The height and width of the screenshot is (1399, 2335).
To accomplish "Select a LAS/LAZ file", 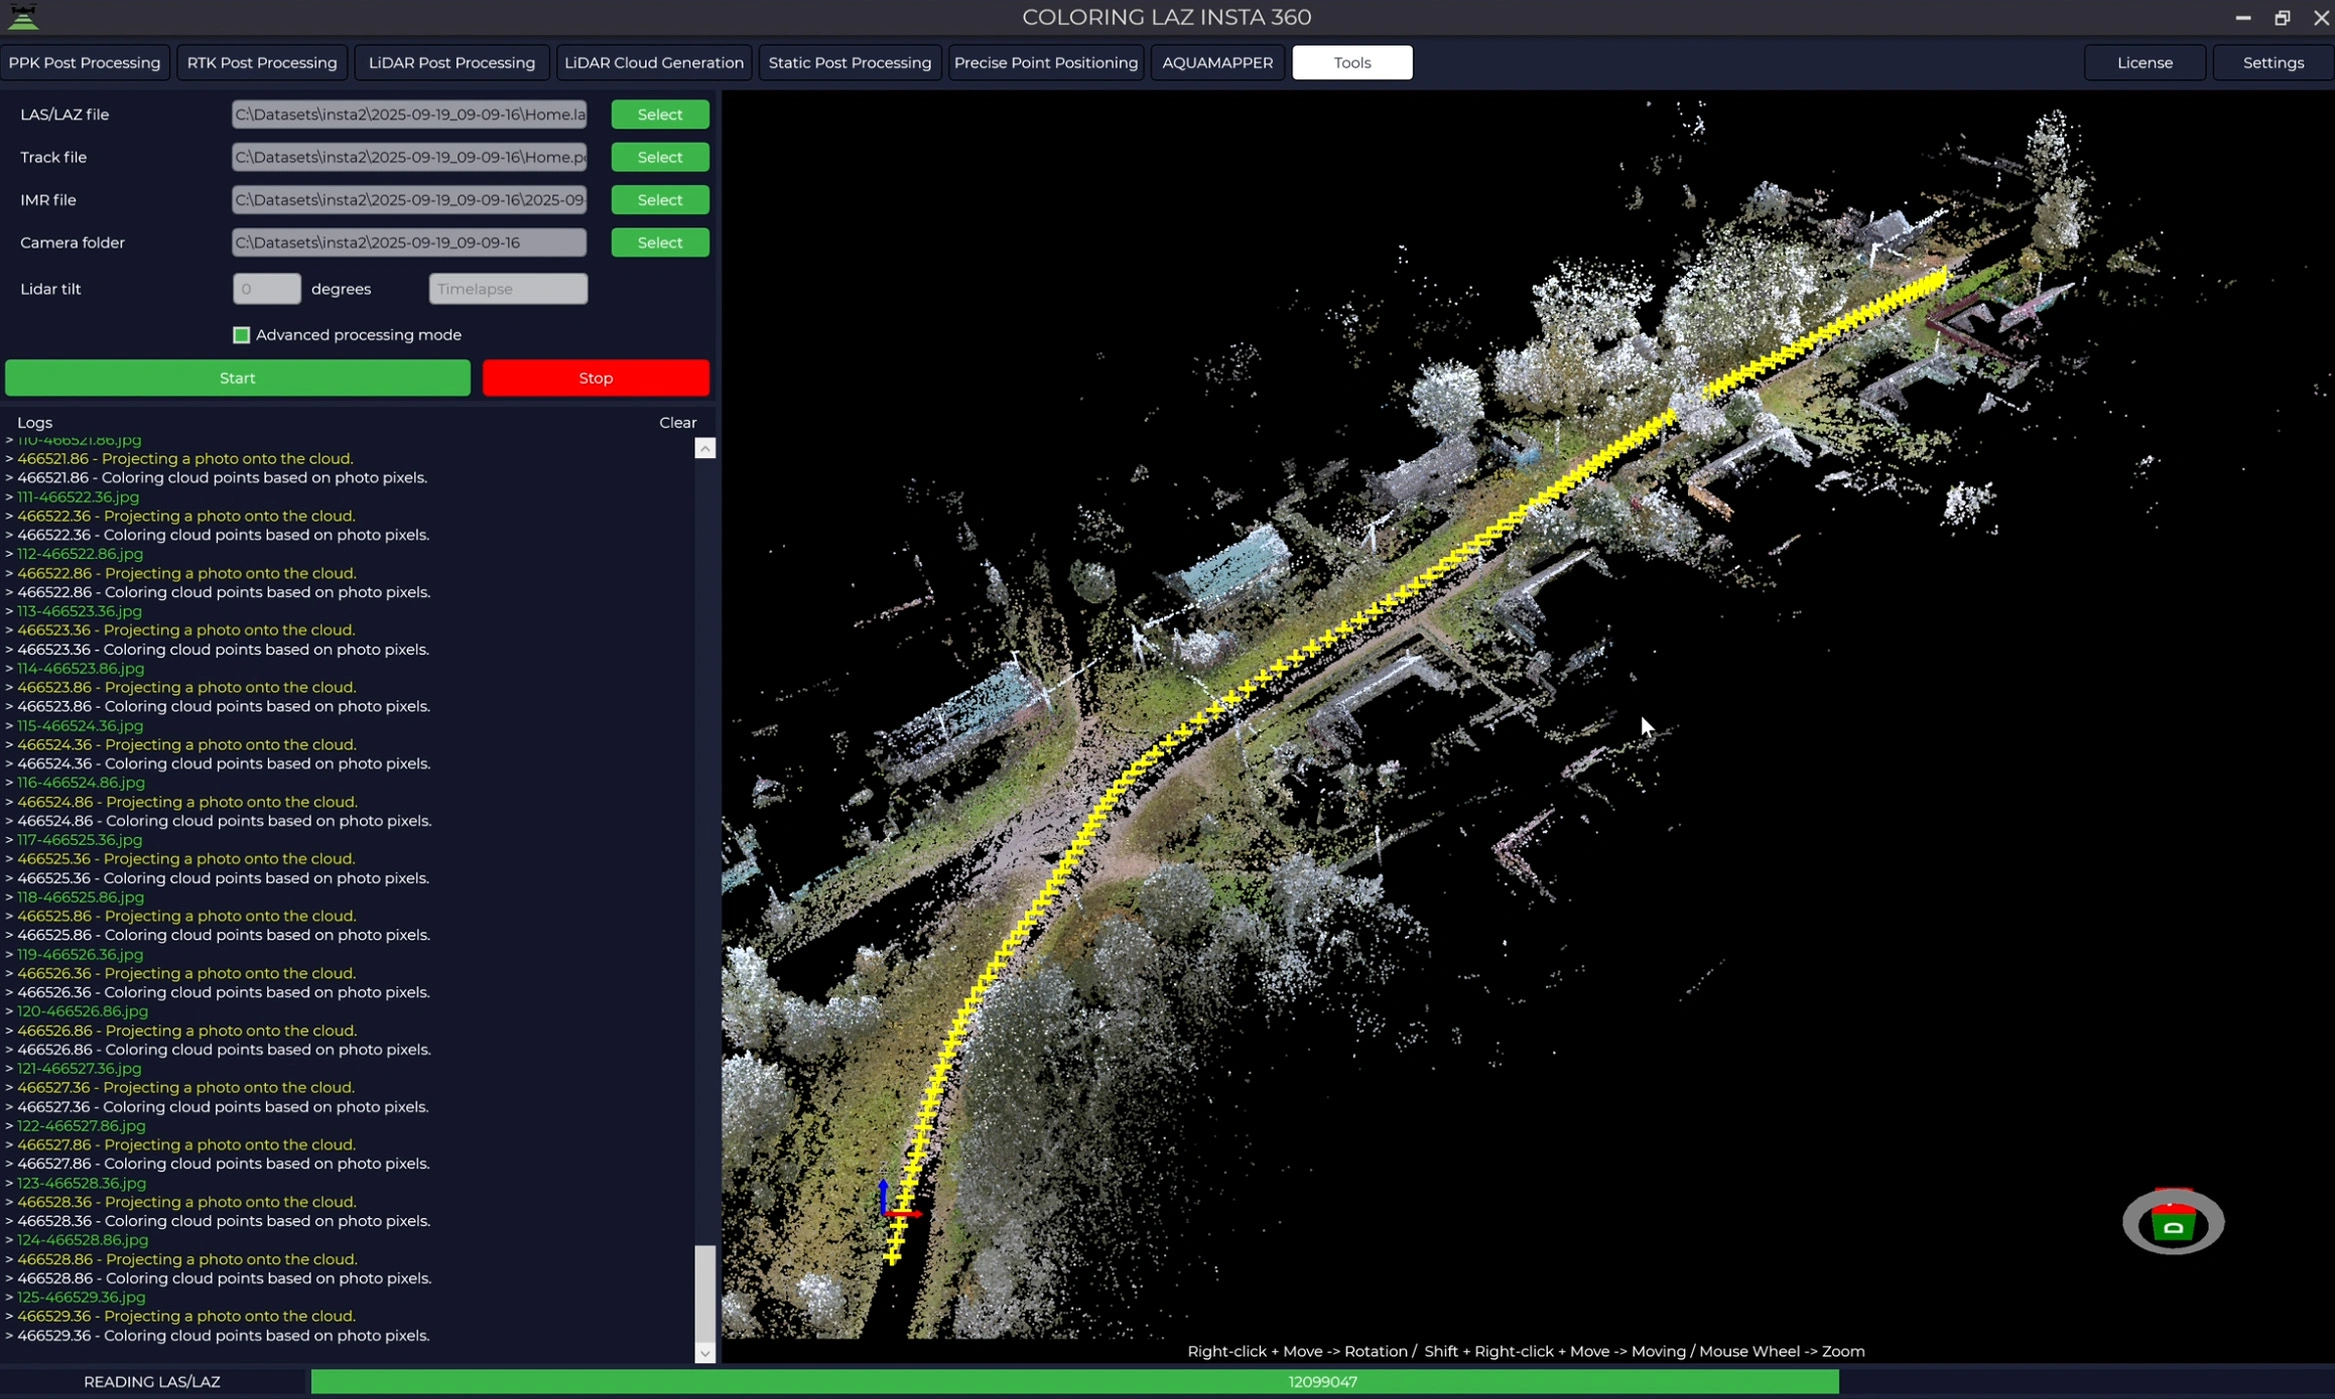I will (658, 114).
